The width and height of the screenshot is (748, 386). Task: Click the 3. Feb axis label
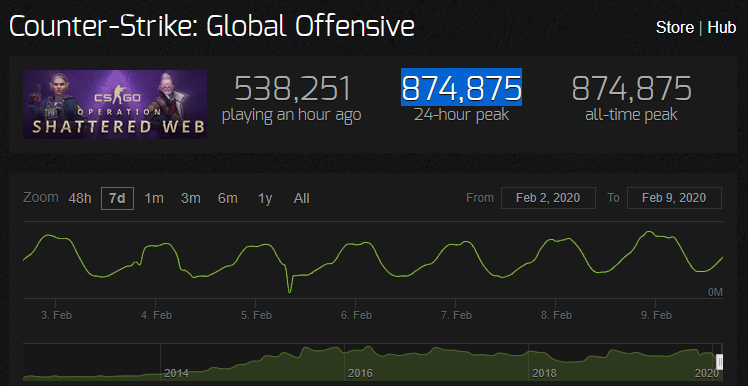pos(56,315)
